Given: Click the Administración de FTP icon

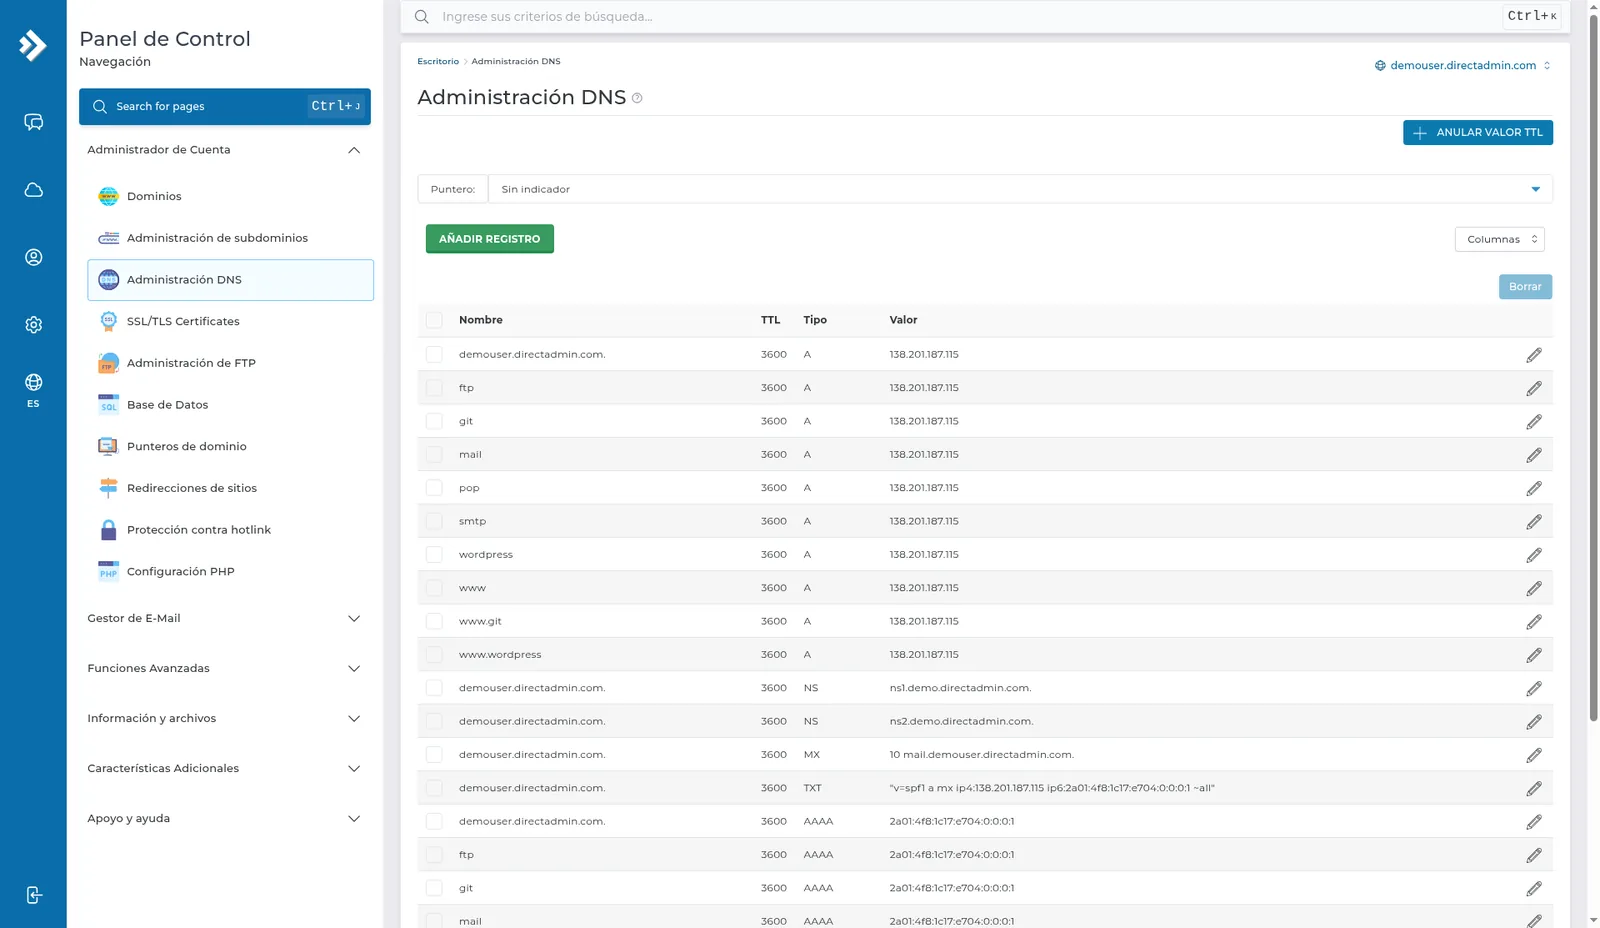Looking at the screenshot, I should (x=108, y=363).
